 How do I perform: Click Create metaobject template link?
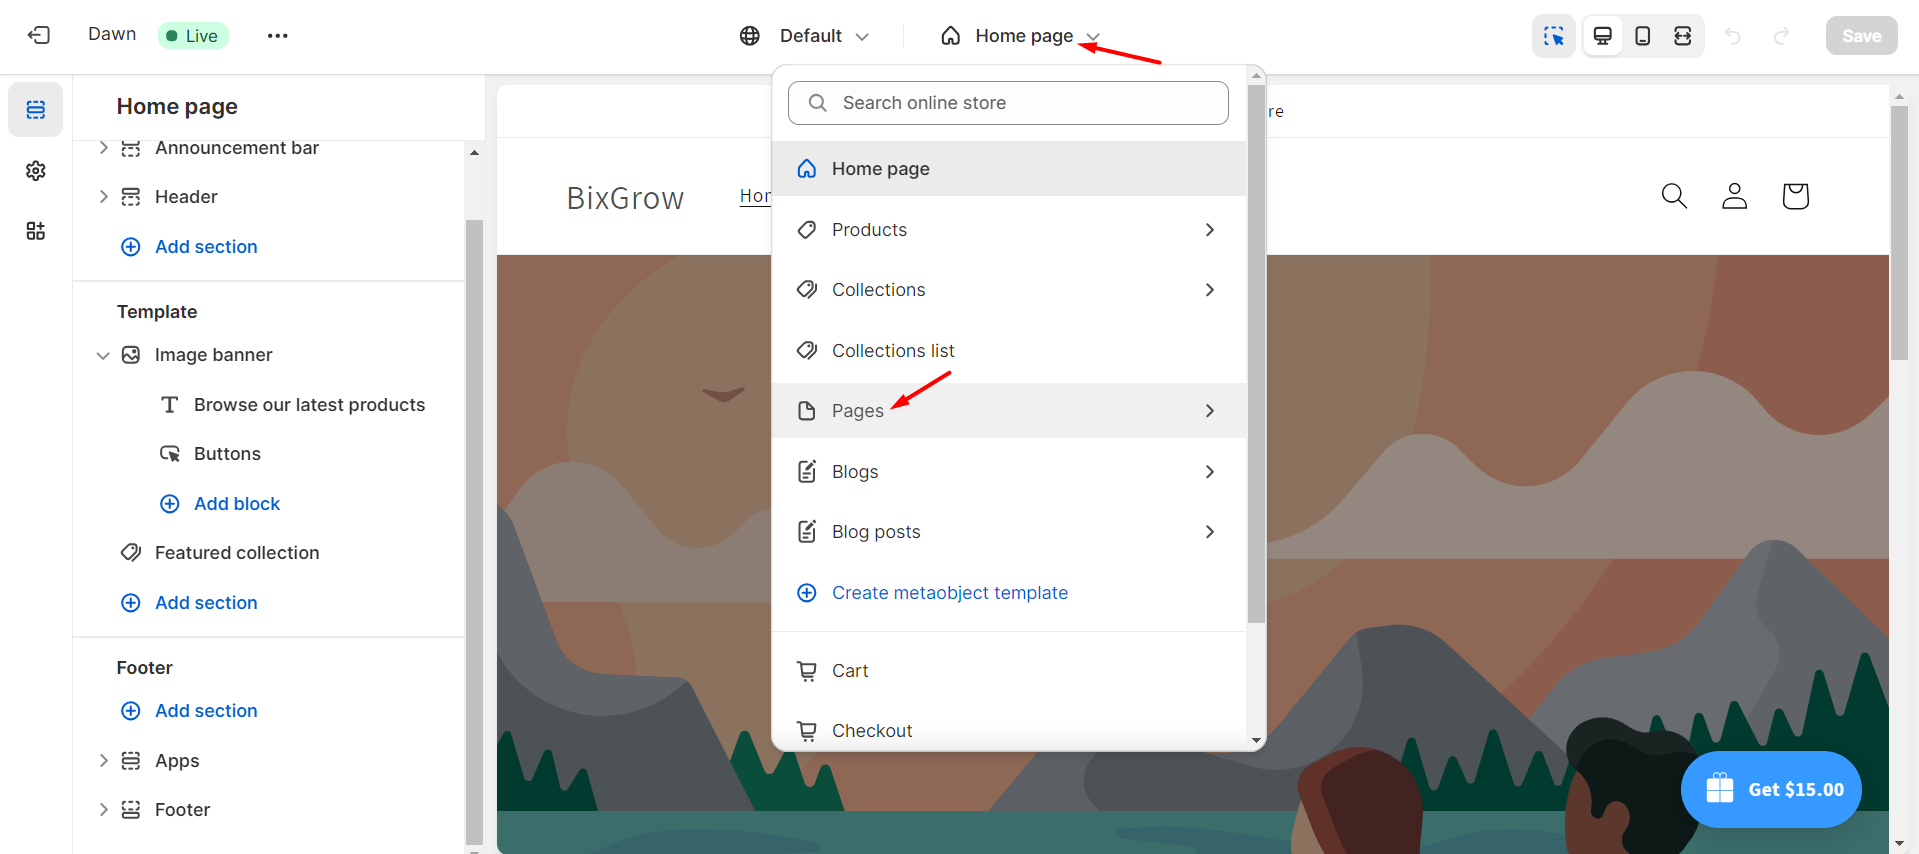949,593
